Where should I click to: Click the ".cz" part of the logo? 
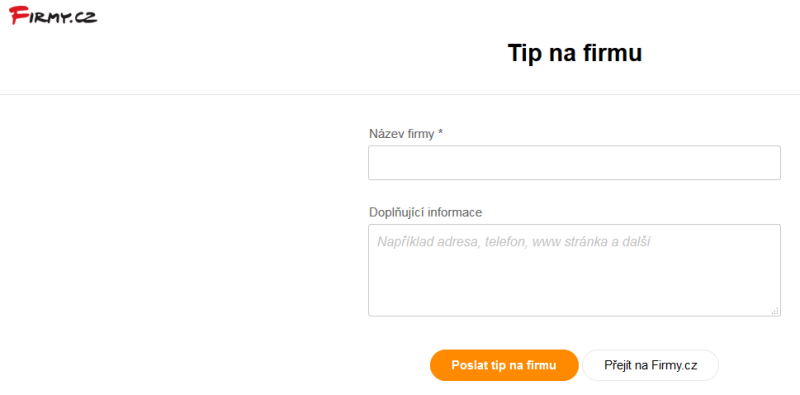click(84, 18)
